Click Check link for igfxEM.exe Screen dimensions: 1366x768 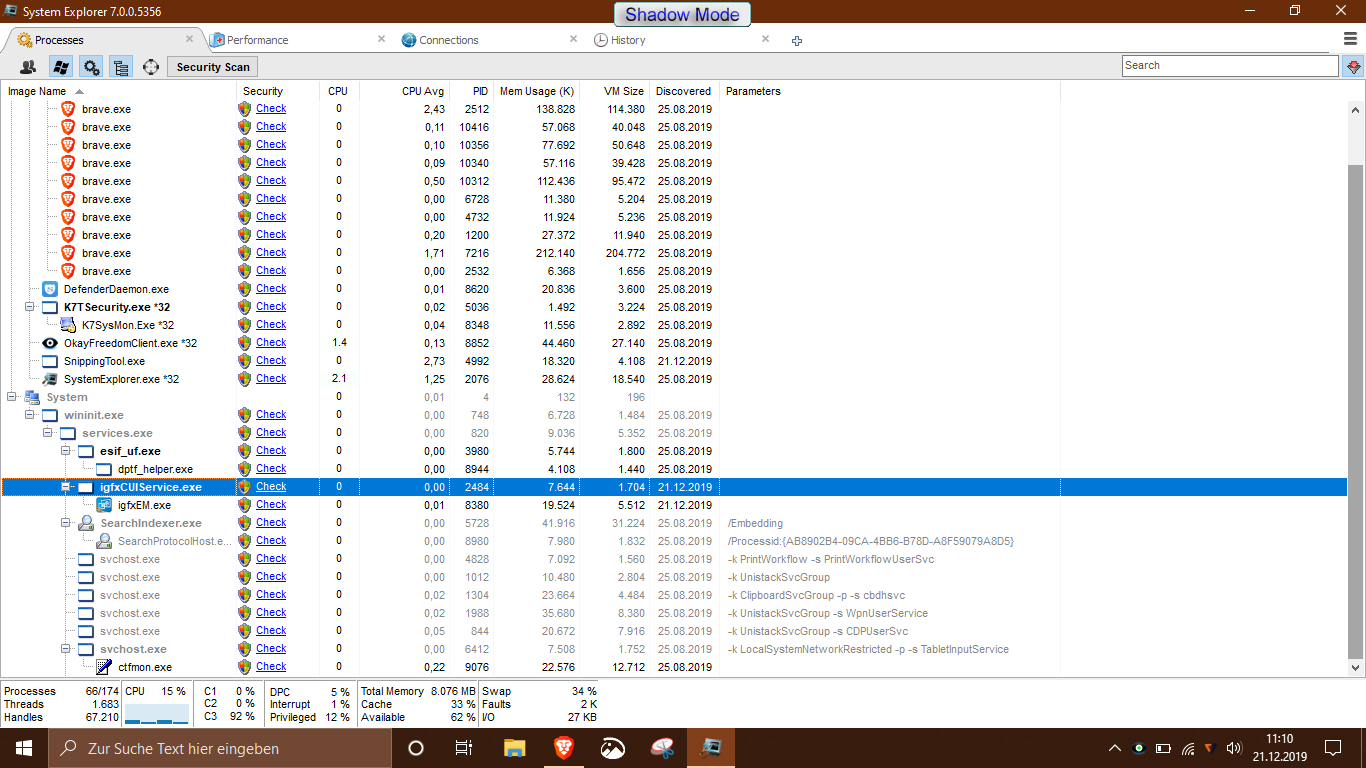(x=271, y=504)
